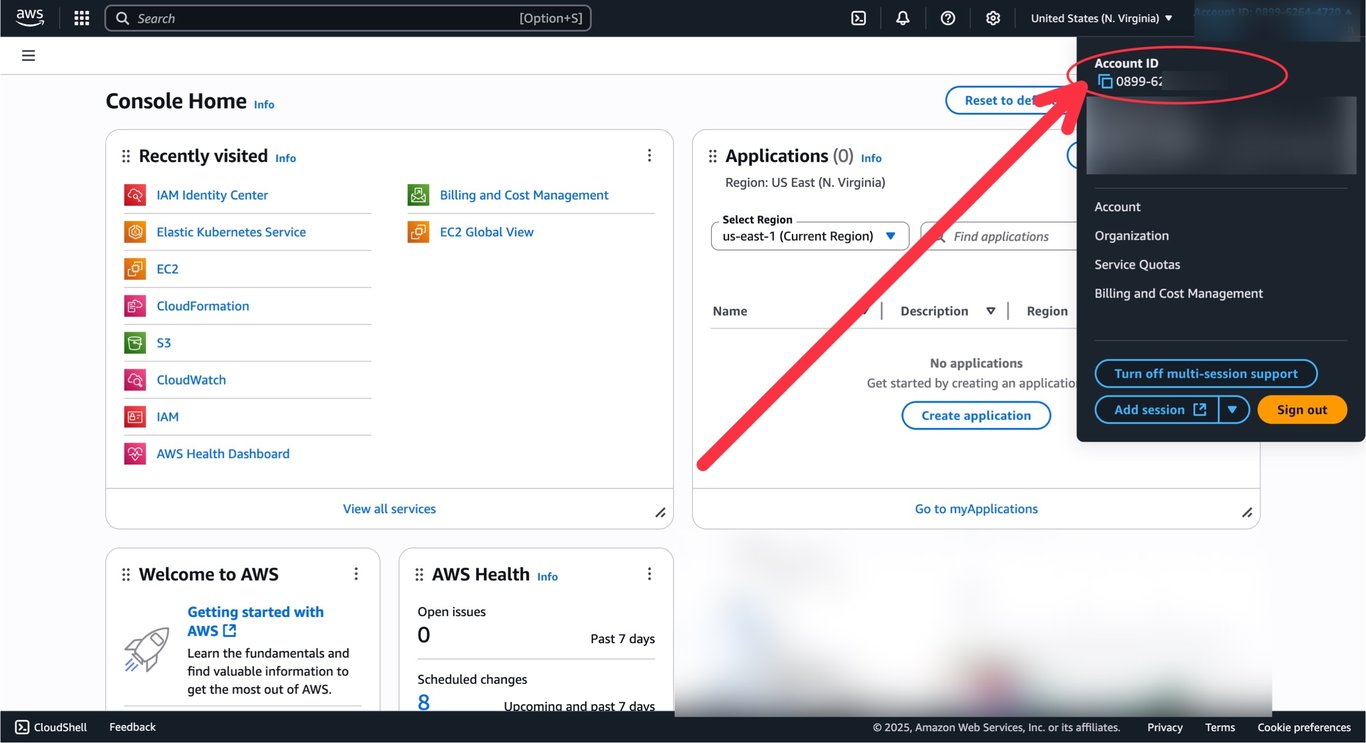Click the 8 scheduled changes count
This screenshot has height=743, width=1366.
click(424, 702)
